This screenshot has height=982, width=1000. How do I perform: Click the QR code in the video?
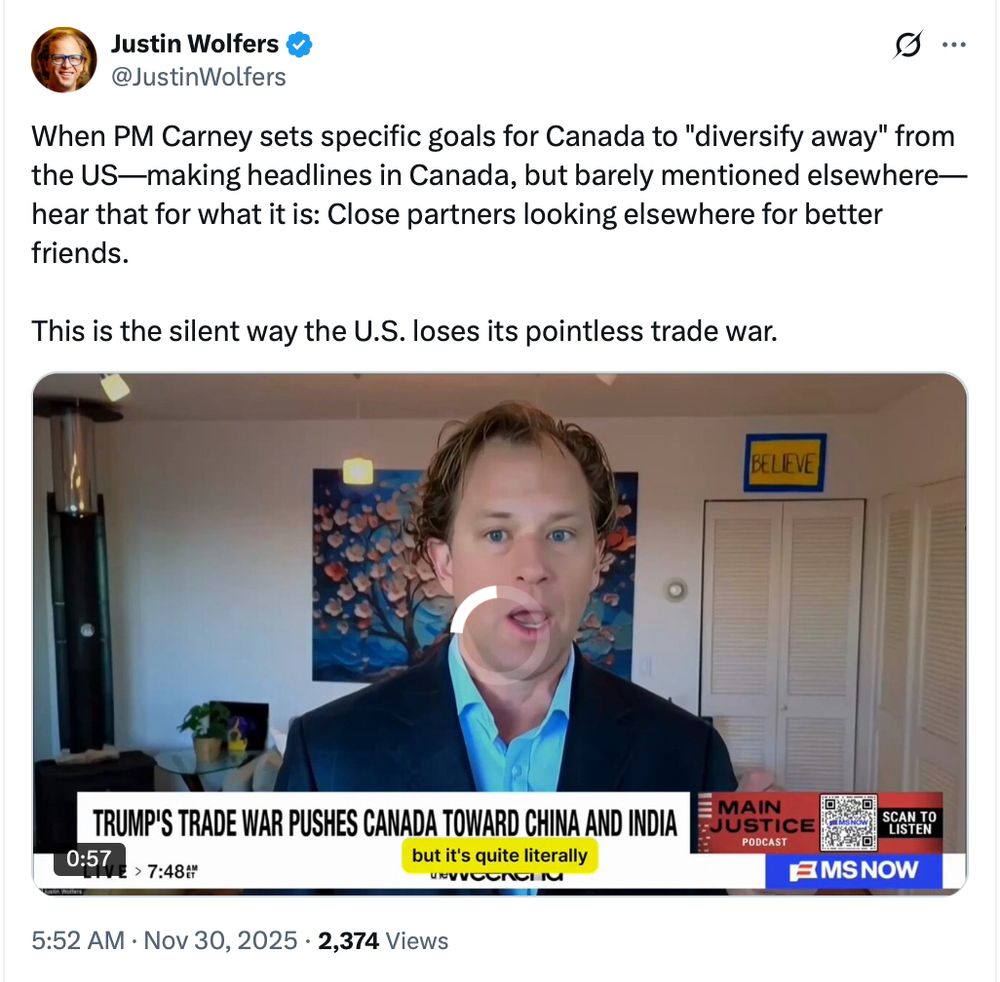point(848,823)
